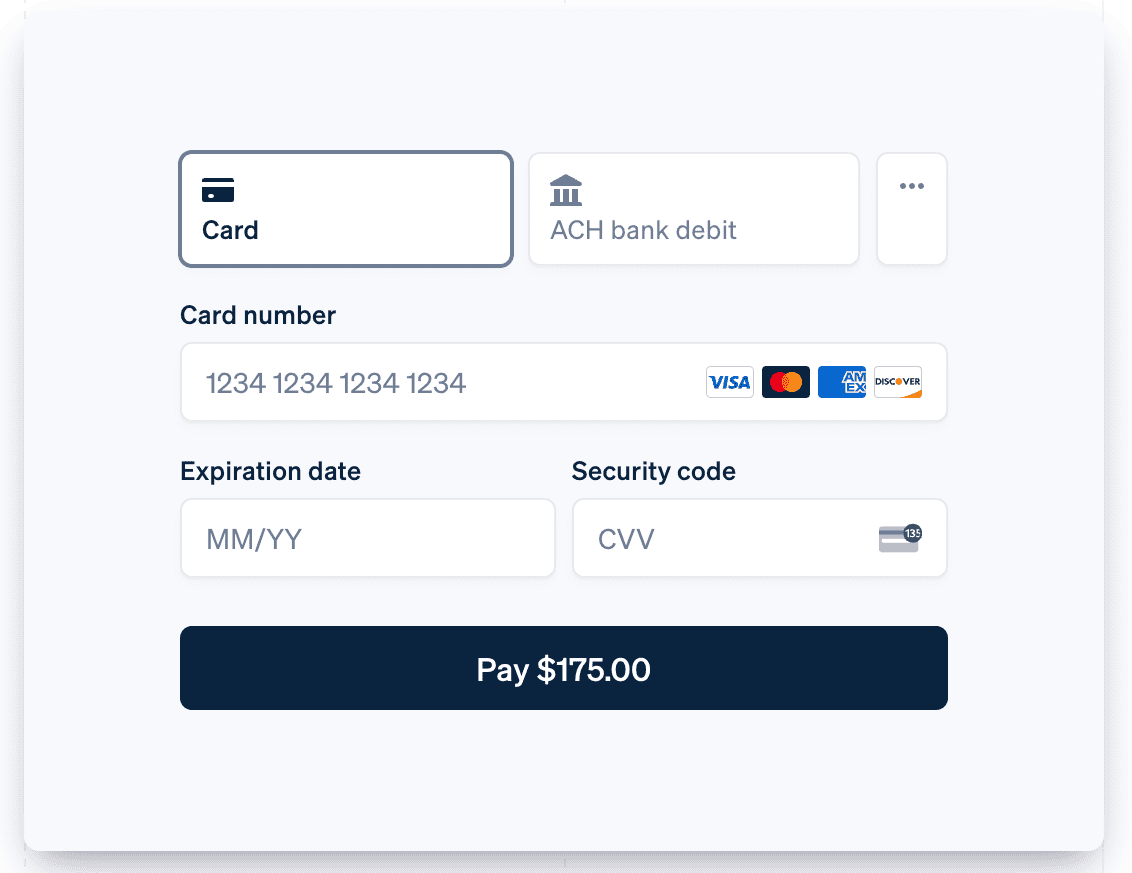Switch to ACH bank debit payment
Viewport: 1132px width, 873px height.
[693, 208]
